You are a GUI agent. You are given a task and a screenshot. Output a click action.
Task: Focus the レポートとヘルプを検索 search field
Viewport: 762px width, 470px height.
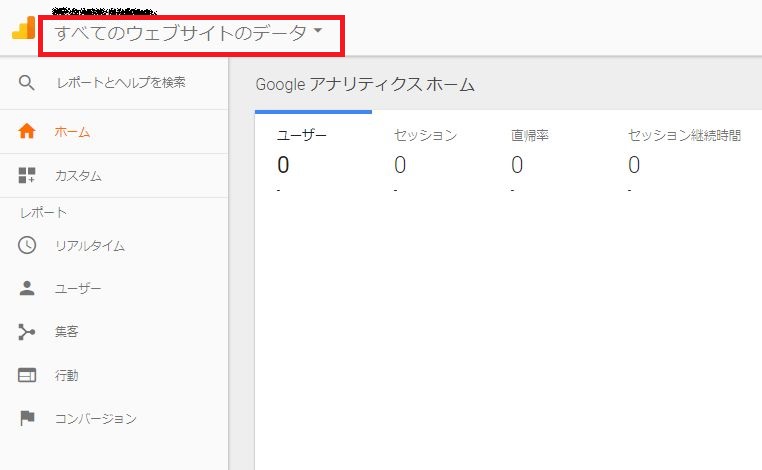[x=121, y=83]
